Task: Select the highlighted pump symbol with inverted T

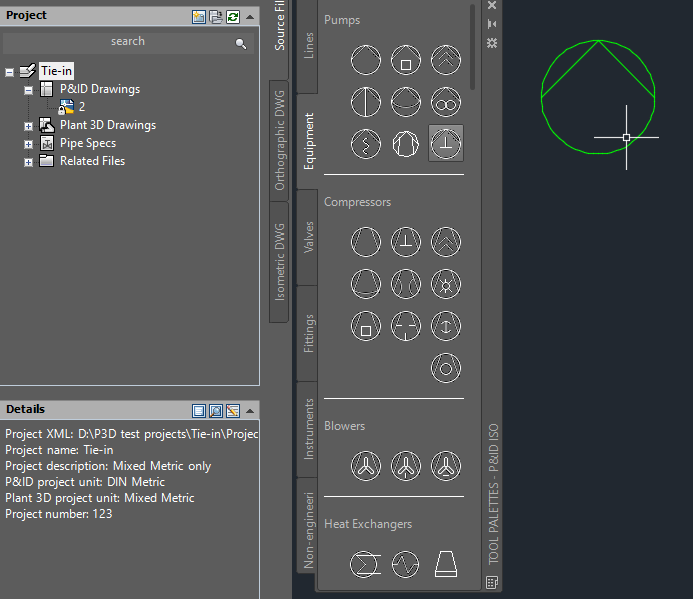Action: (446, 143)
